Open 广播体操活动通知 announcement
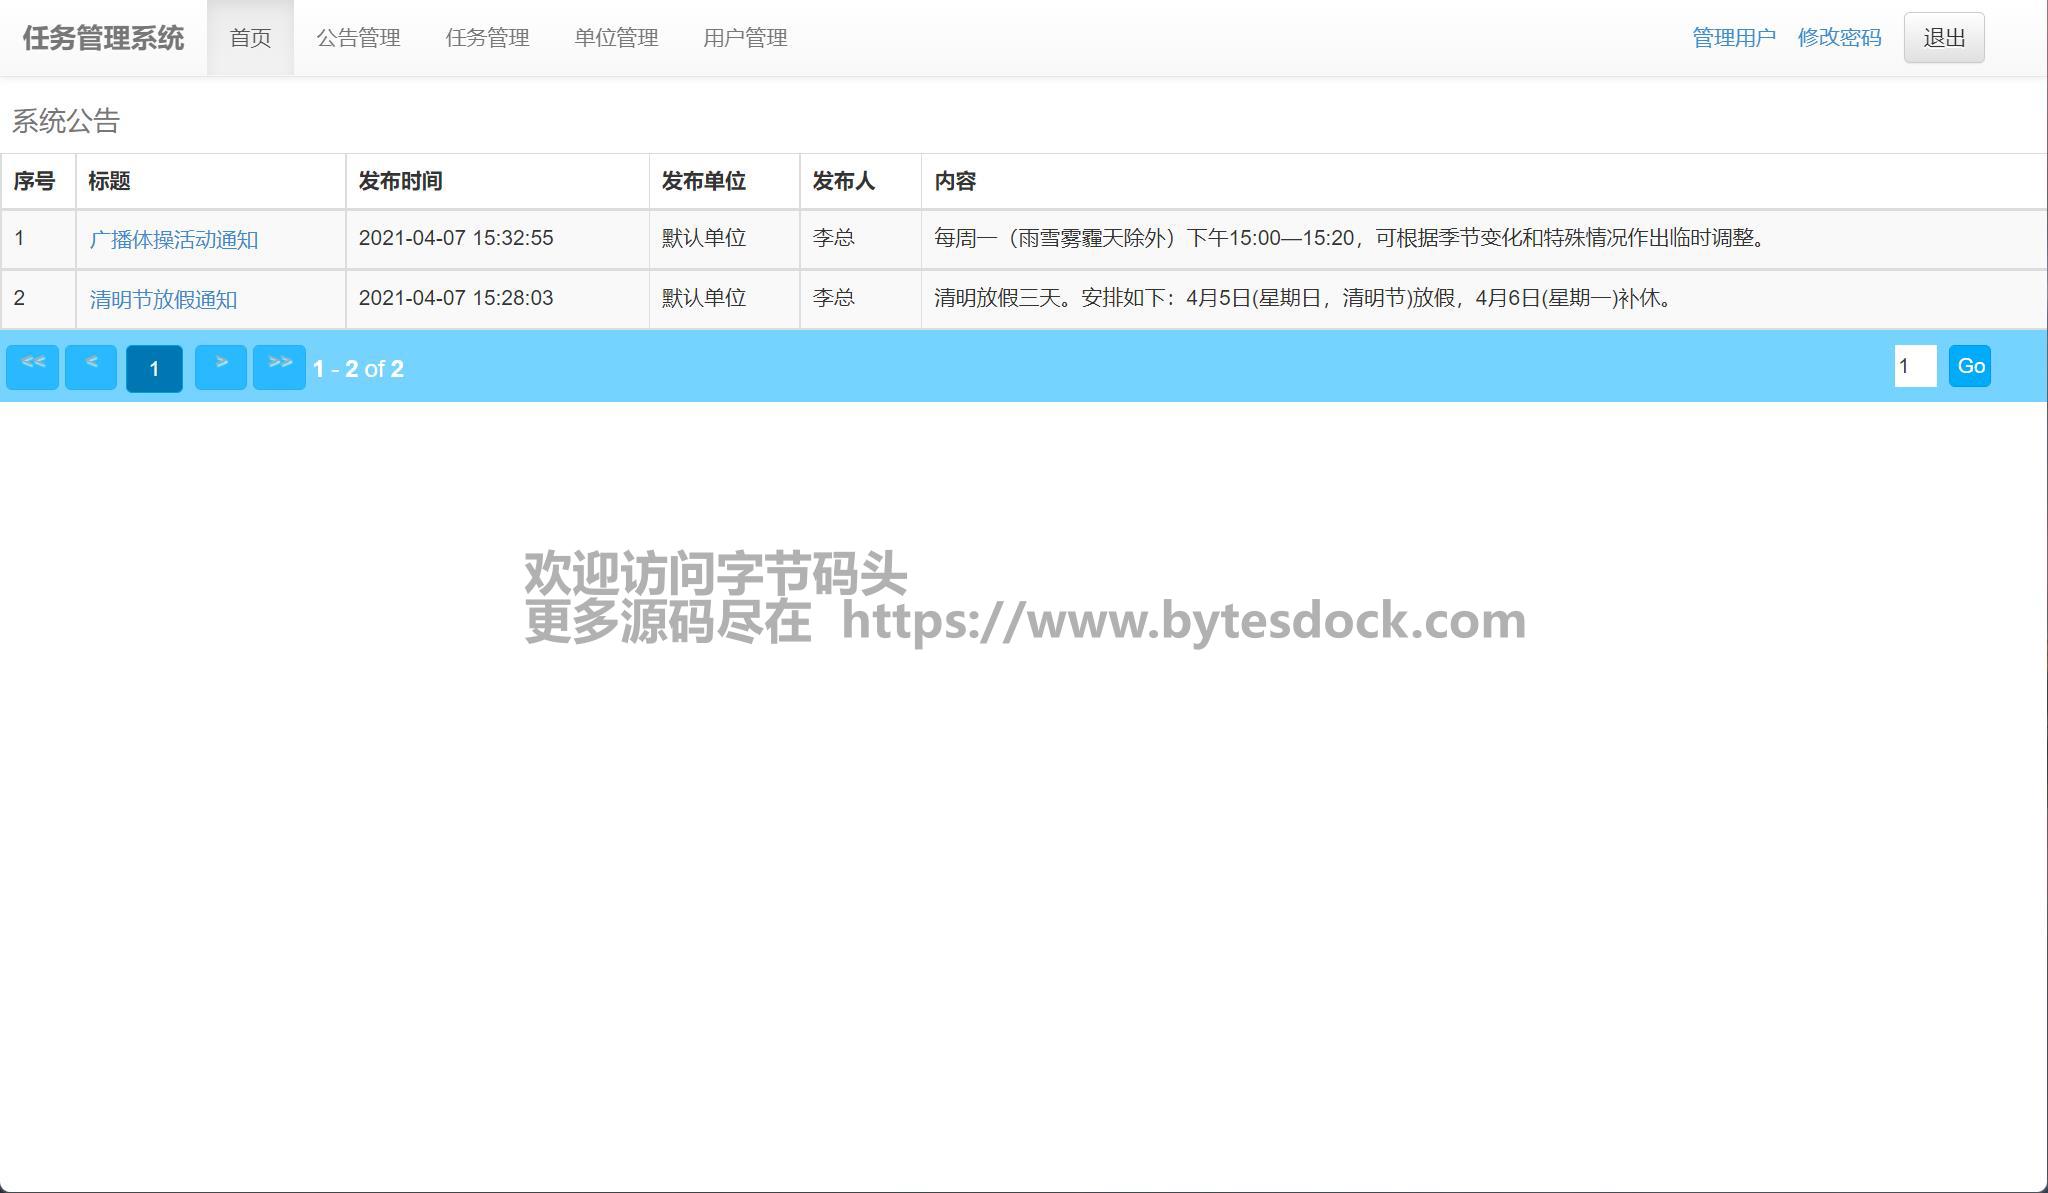 coord(174,240)
